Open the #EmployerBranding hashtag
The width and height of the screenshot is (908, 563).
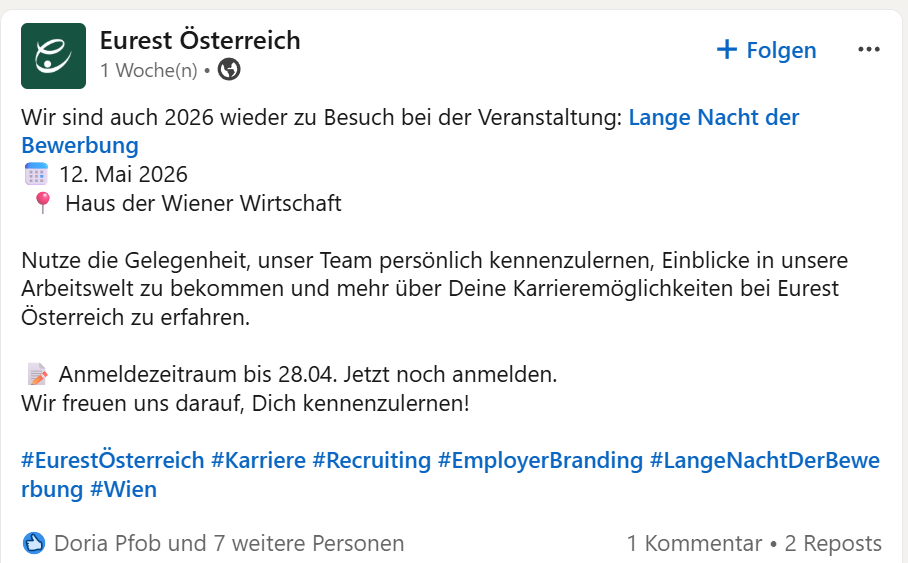(x=540, y=460)
